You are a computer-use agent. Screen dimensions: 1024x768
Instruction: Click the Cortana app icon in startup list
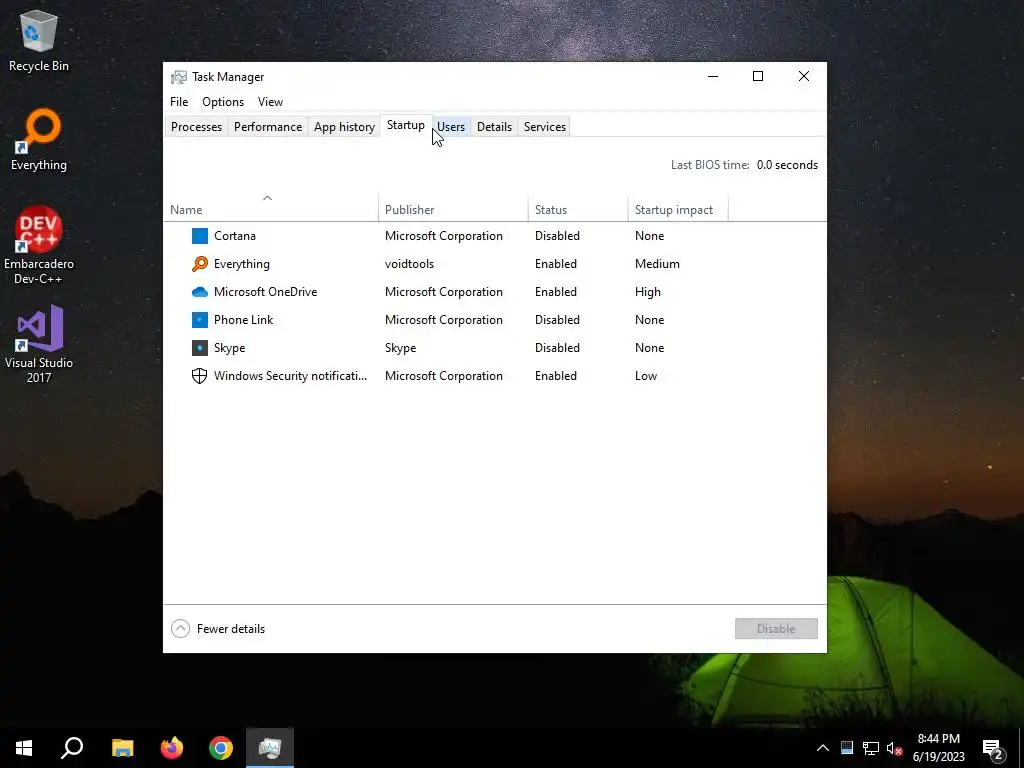[200, 236]
